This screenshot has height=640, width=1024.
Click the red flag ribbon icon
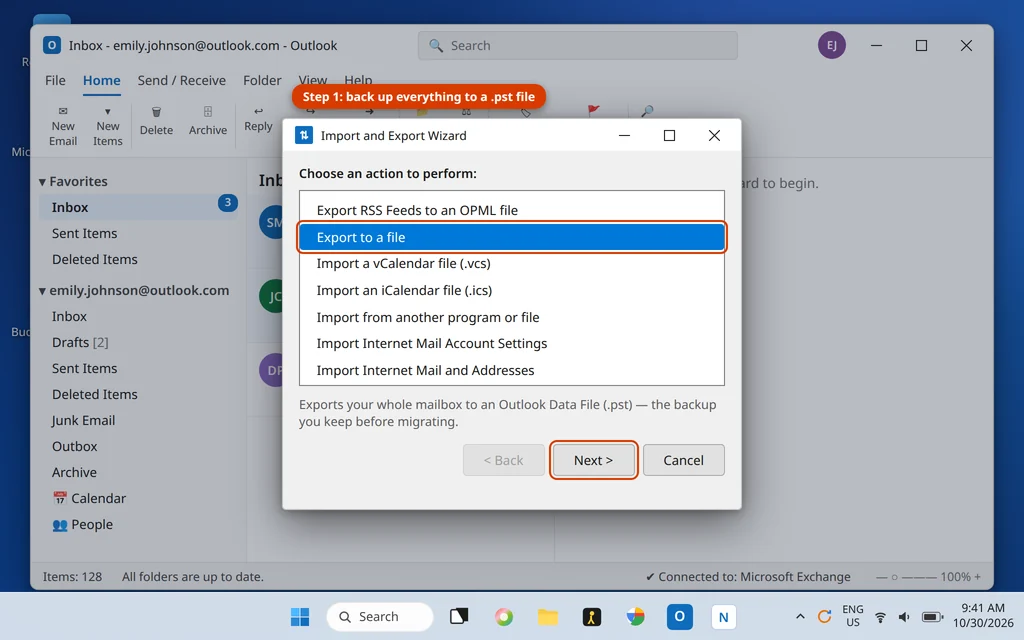coord(593,111)
